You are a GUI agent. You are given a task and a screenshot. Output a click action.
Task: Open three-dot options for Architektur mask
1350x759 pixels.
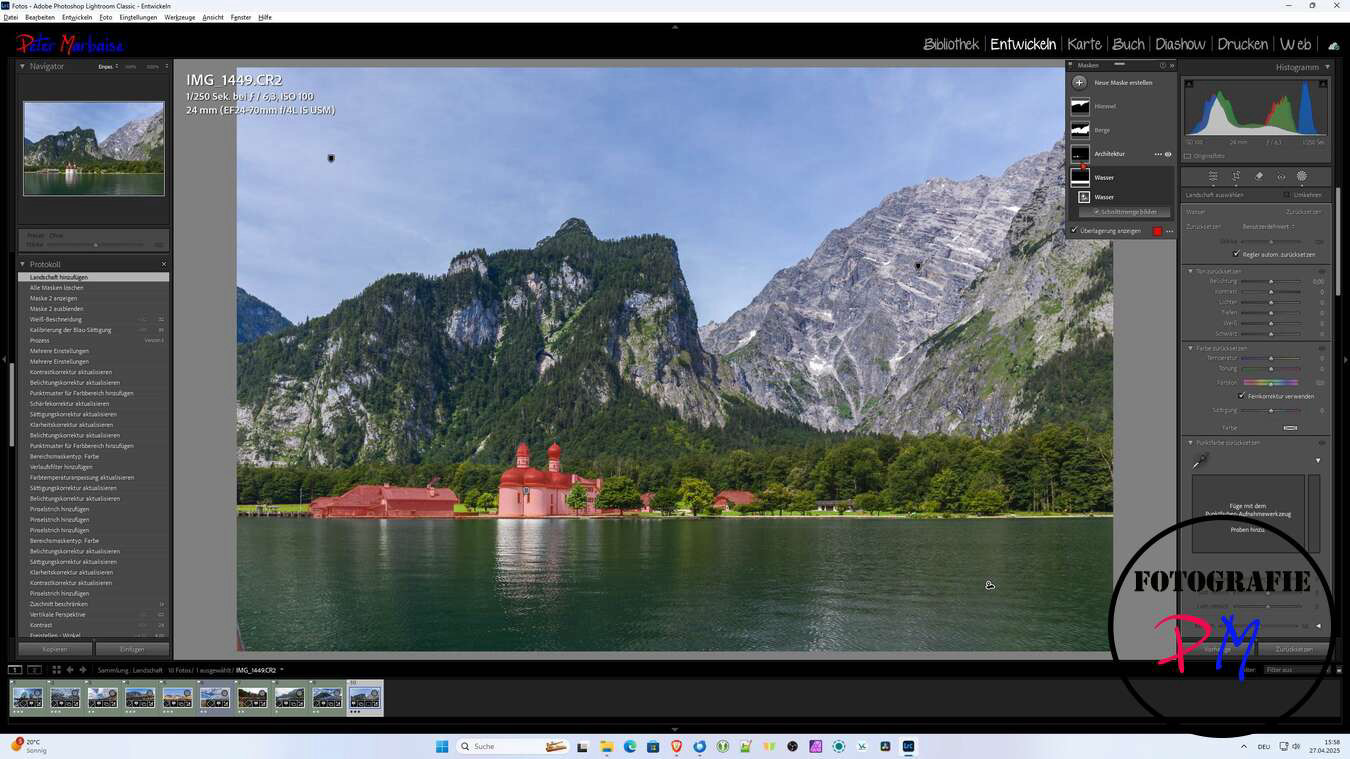1158,154
